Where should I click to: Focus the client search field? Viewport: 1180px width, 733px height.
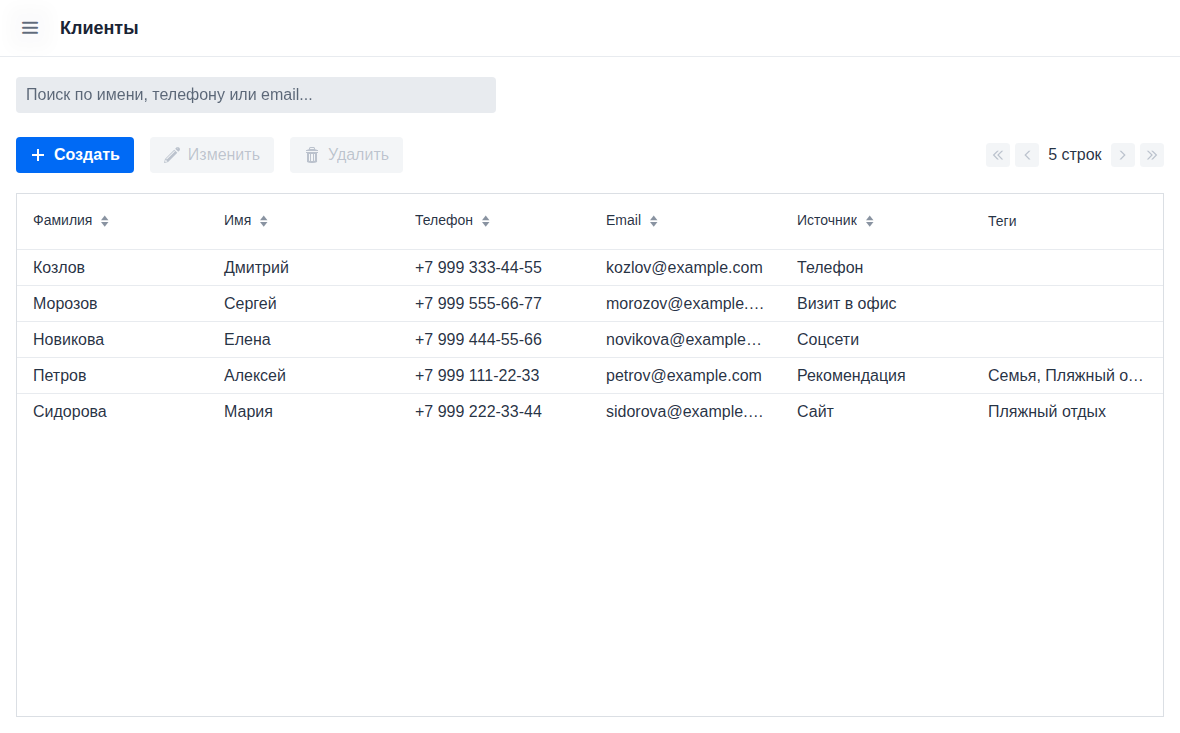(x=256, y=95)
